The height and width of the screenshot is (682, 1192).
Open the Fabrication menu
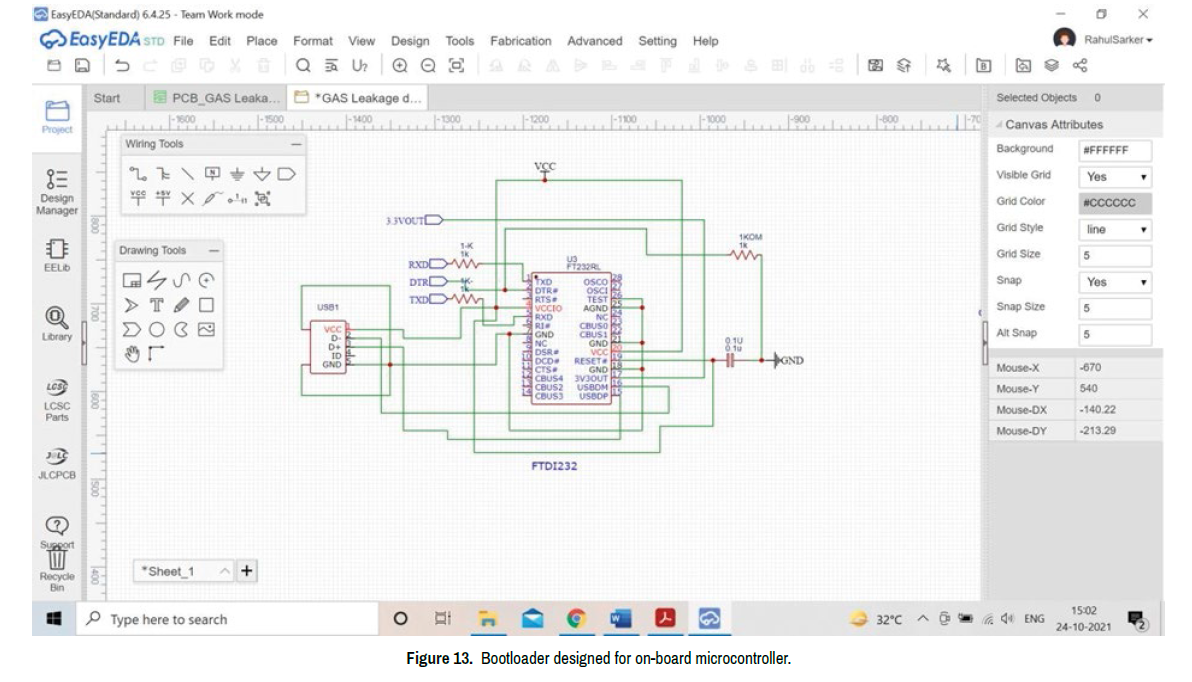click(520, 41)
